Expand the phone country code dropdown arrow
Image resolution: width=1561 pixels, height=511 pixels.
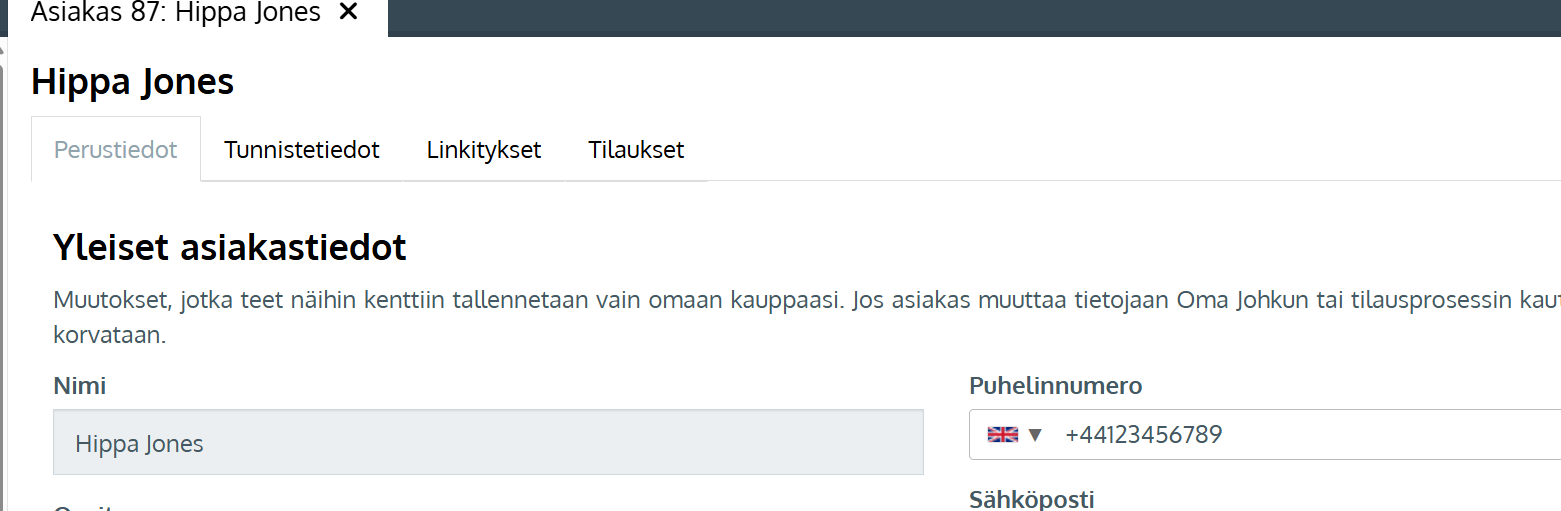point(1035,435)
